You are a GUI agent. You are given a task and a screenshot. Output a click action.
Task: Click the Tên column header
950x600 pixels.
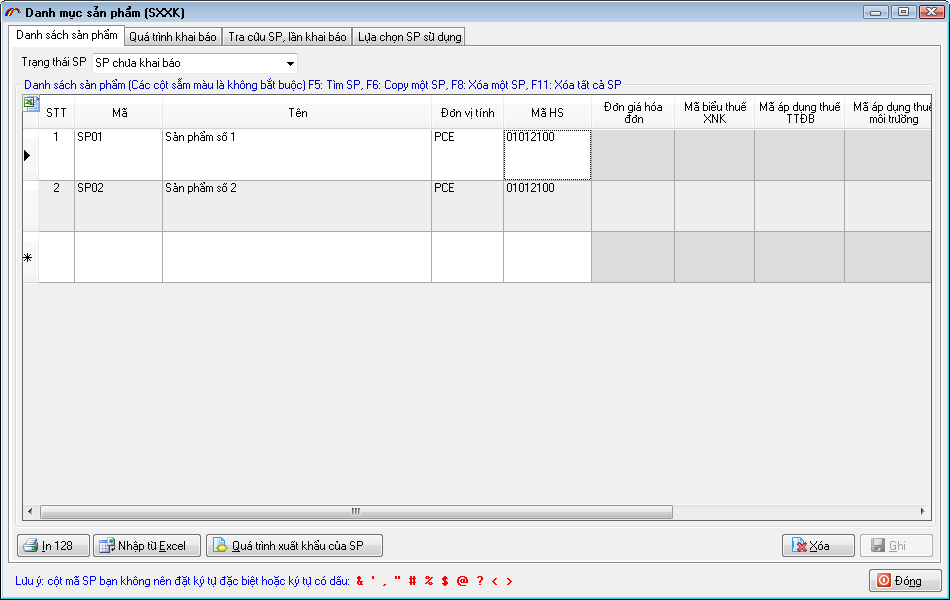tap(297, 113)
